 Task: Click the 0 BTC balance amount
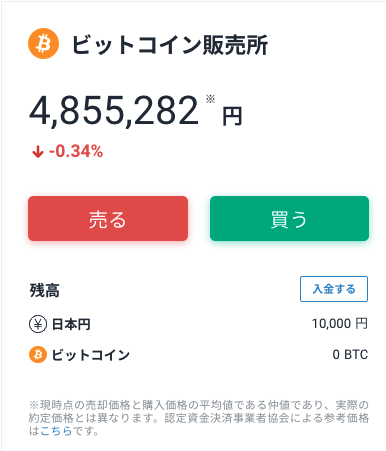(350, 354)
